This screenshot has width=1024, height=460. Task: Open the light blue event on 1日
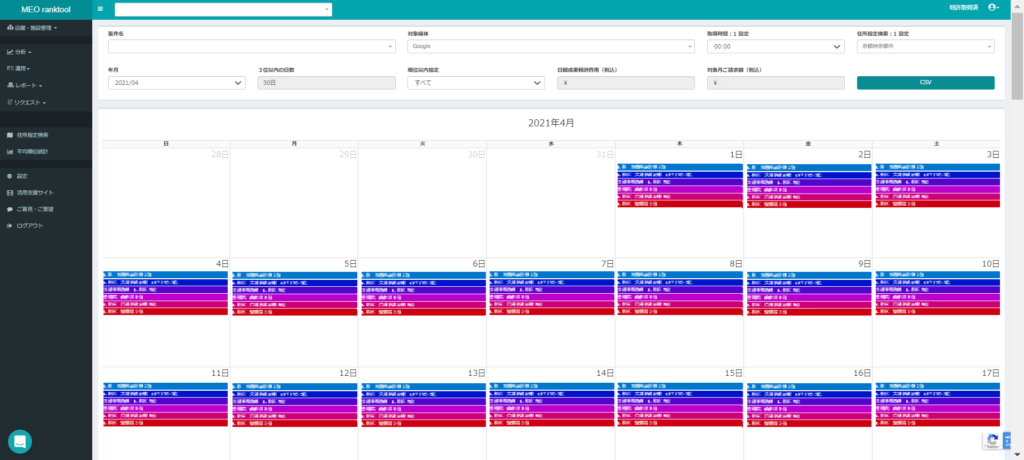coord(679,167)
